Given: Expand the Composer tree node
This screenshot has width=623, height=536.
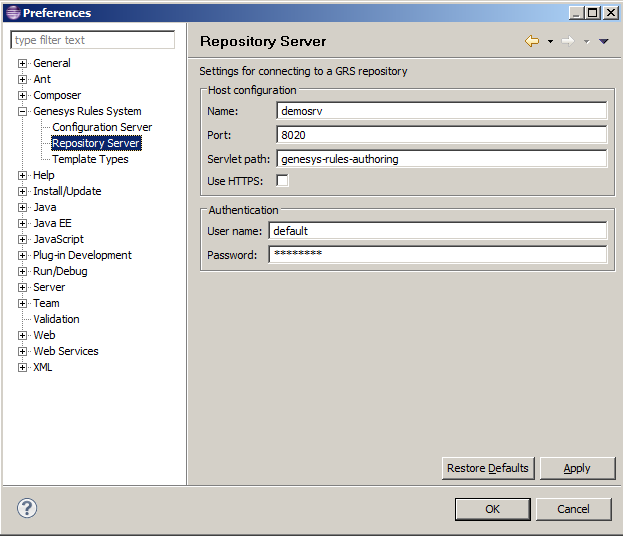Looking at the screenshot, I should pyautogui.click(x=23, y=95).
